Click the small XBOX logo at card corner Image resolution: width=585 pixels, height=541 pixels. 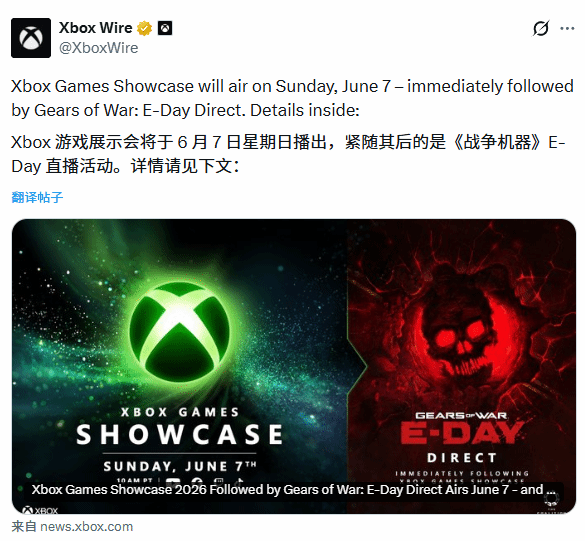click(40, 510)
